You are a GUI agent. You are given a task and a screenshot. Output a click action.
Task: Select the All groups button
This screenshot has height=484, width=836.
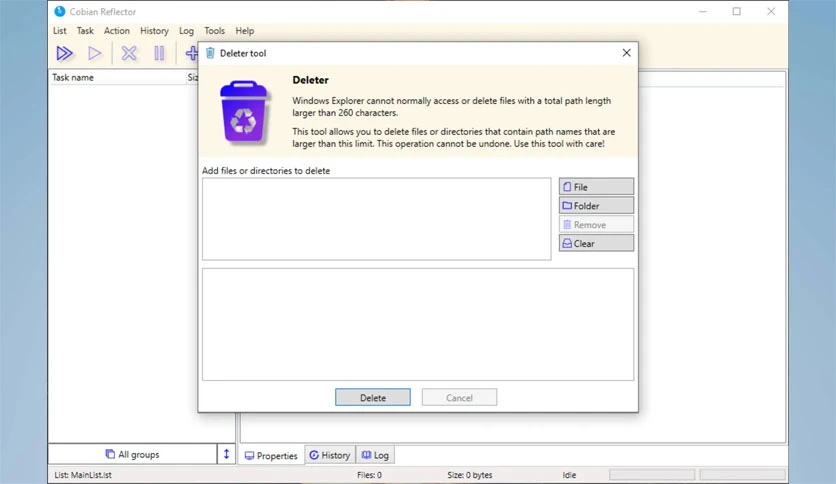[x=132, y=454]
